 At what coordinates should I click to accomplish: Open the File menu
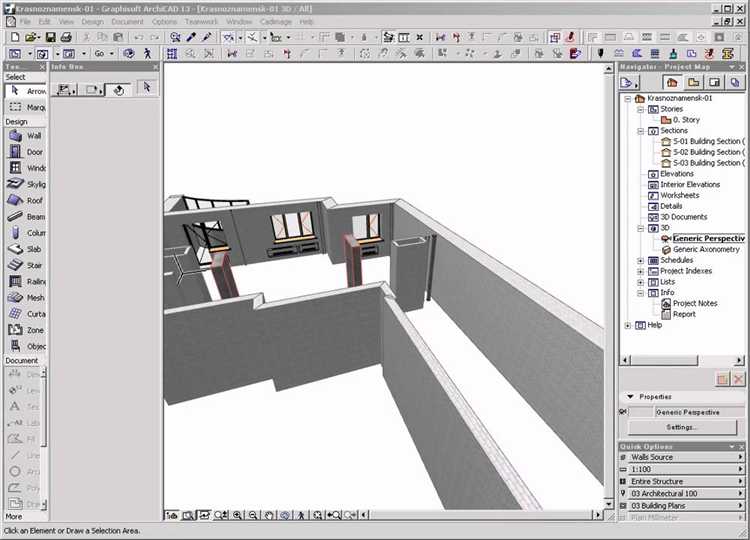25,22
